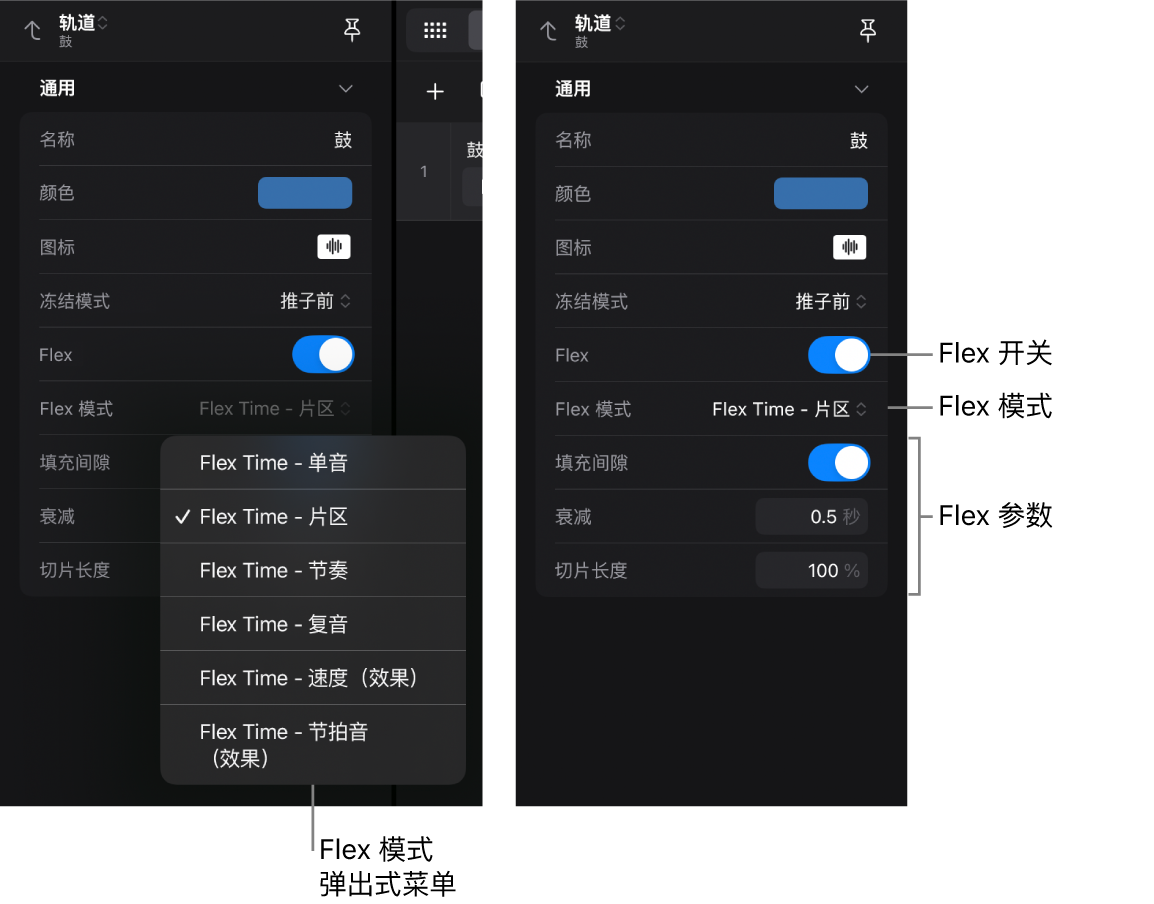Screen dimensions: 1154x904
Task: Collapse the 通用 section
Action: (345, 88)
